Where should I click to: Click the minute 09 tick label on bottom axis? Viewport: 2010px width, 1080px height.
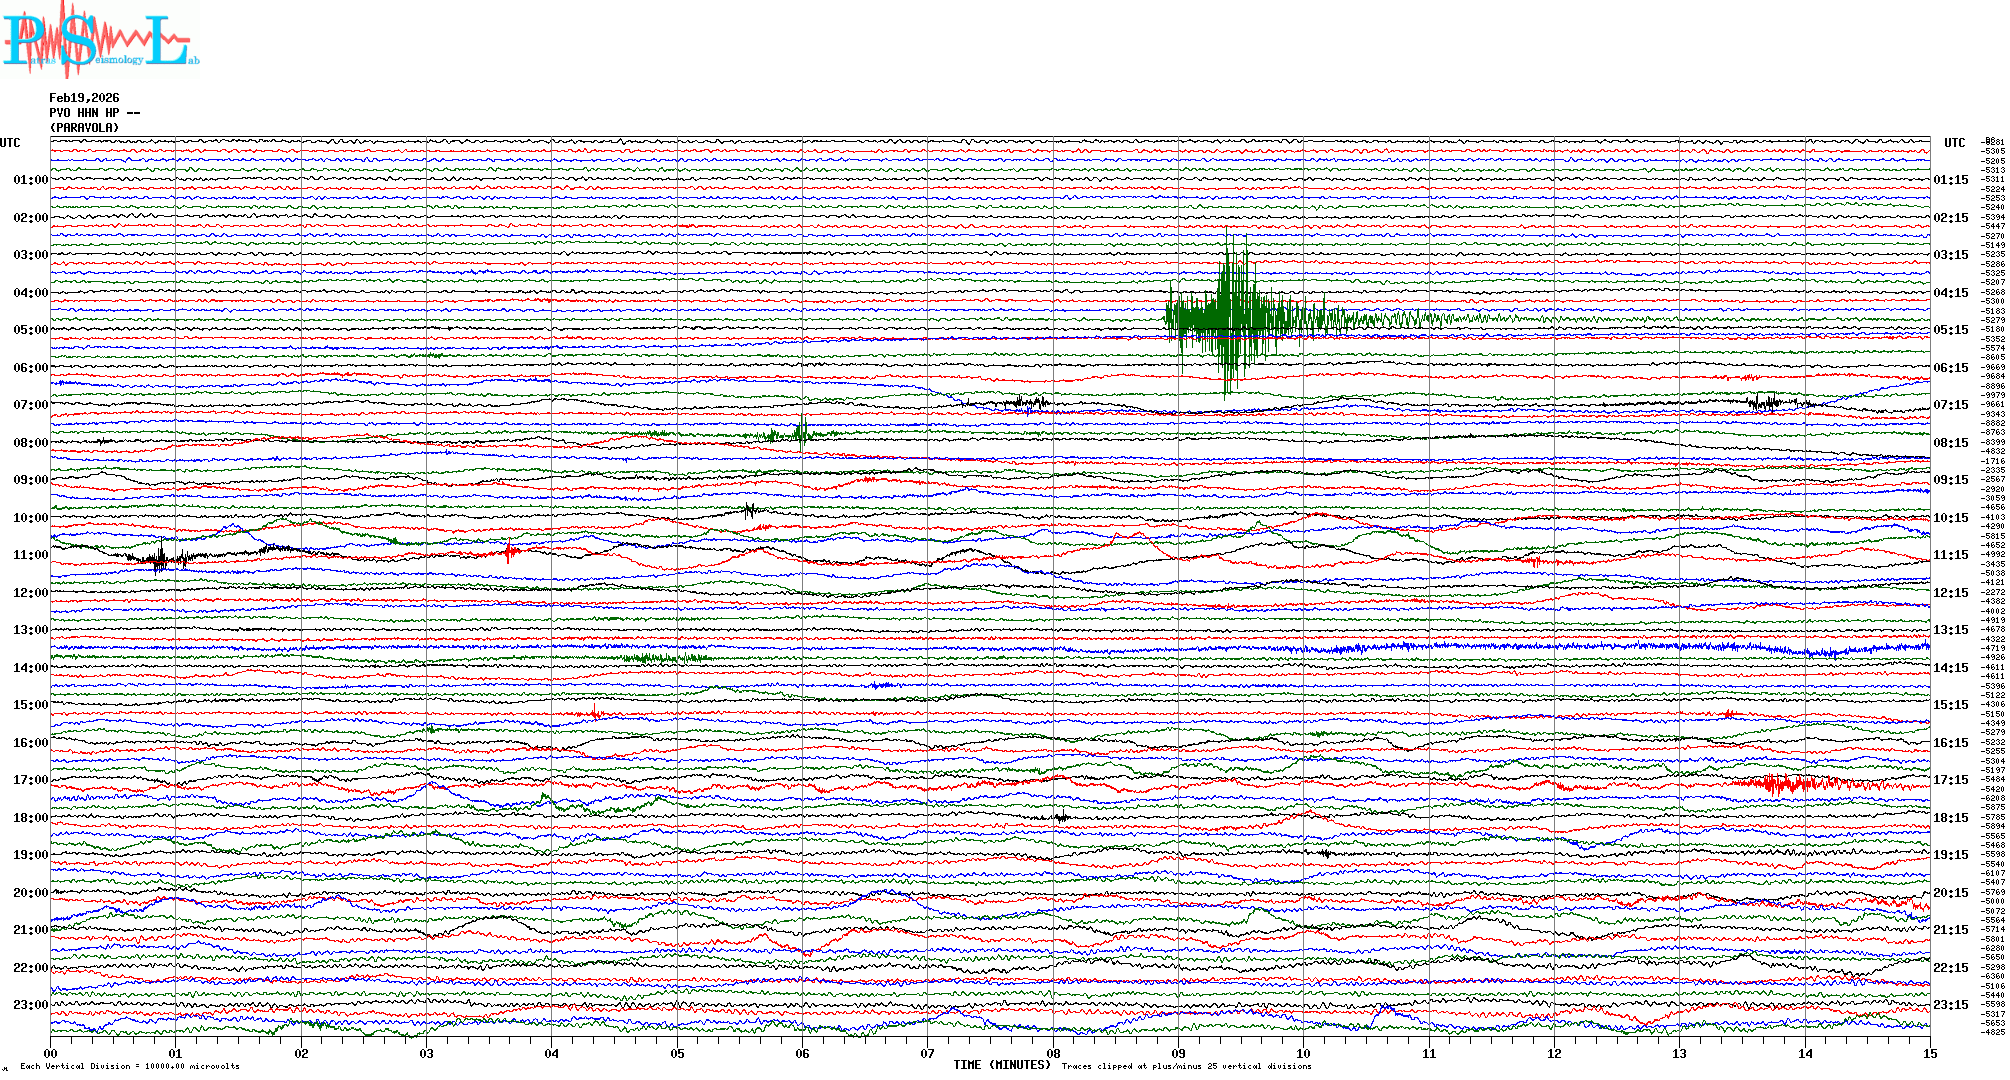[x=1178, y=1053]
